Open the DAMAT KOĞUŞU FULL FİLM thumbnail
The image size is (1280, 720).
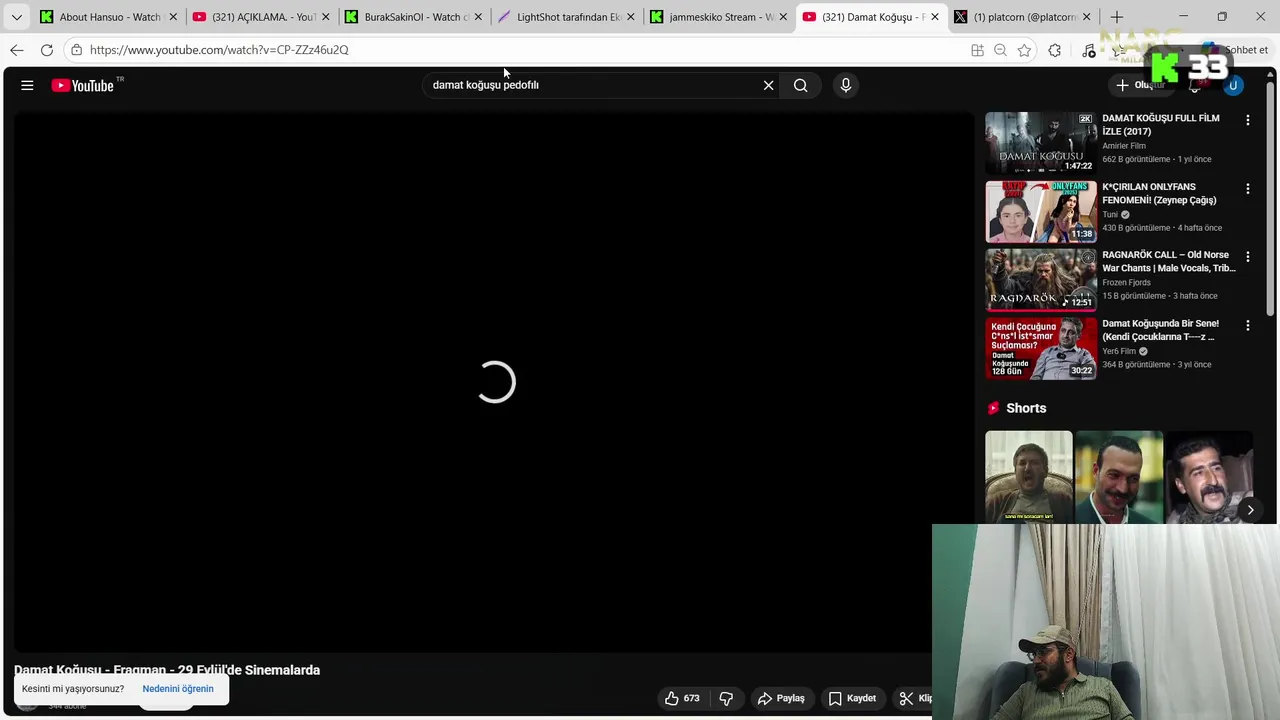pos(1041,143)
